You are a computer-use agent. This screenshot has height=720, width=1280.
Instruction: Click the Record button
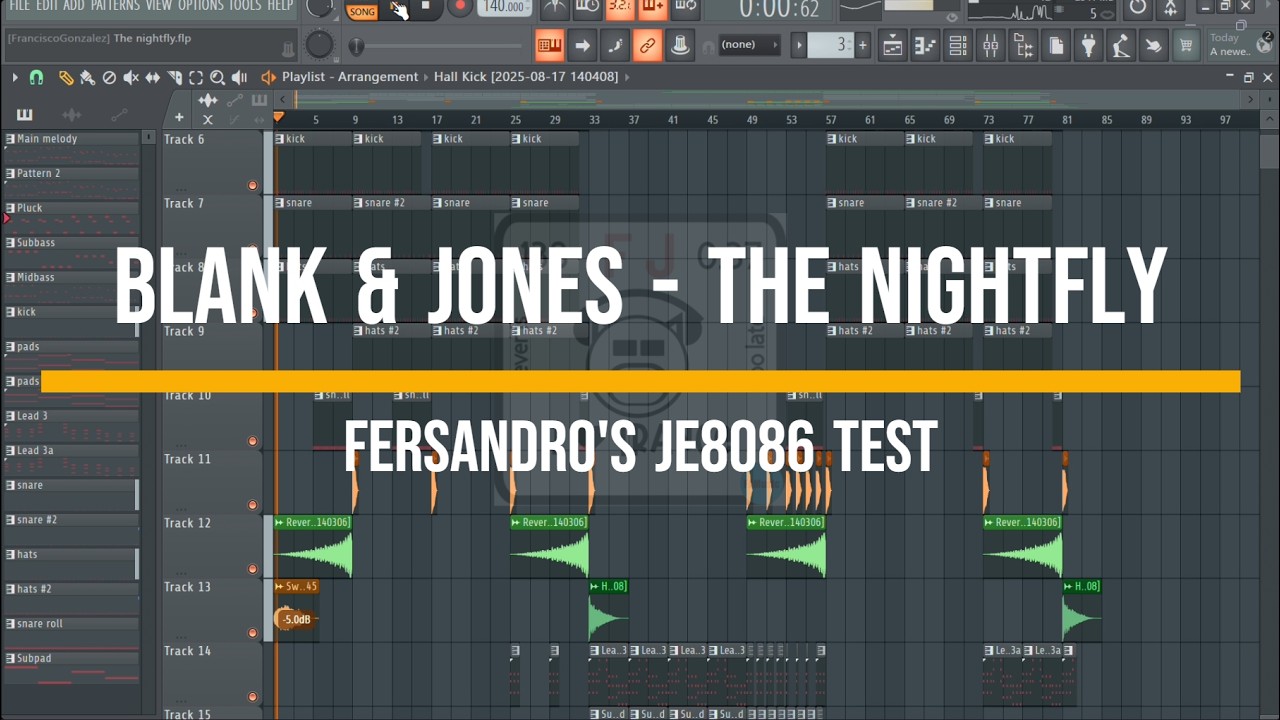tap(460, 7)
